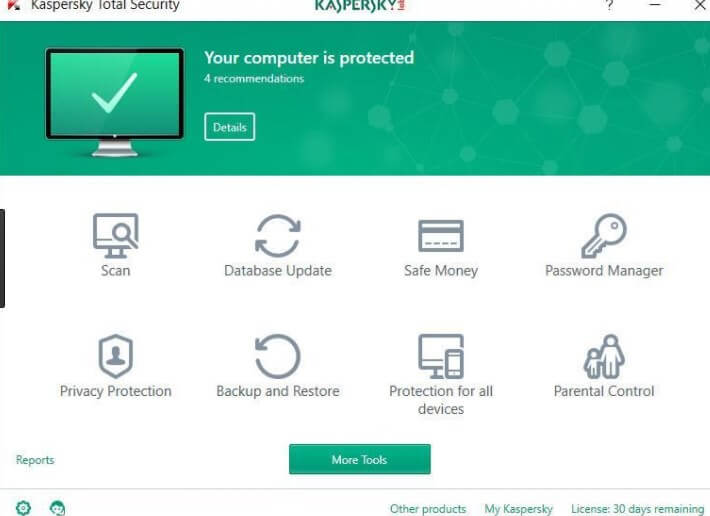Open the Scan tool icon

coord(115,235)
